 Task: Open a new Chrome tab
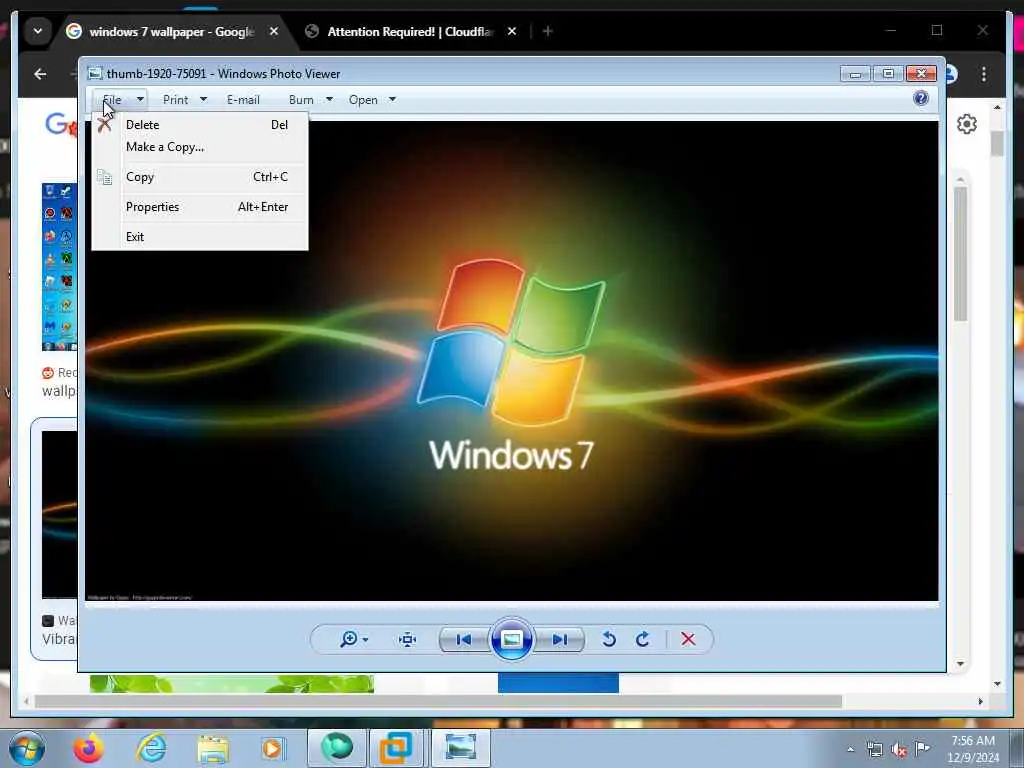(548, 31)
